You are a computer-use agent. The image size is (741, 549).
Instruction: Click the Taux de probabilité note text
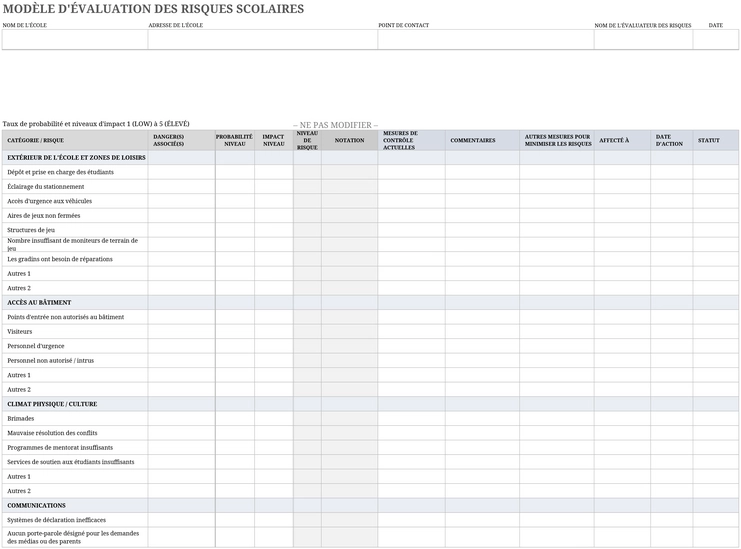[x=96, y=124]
